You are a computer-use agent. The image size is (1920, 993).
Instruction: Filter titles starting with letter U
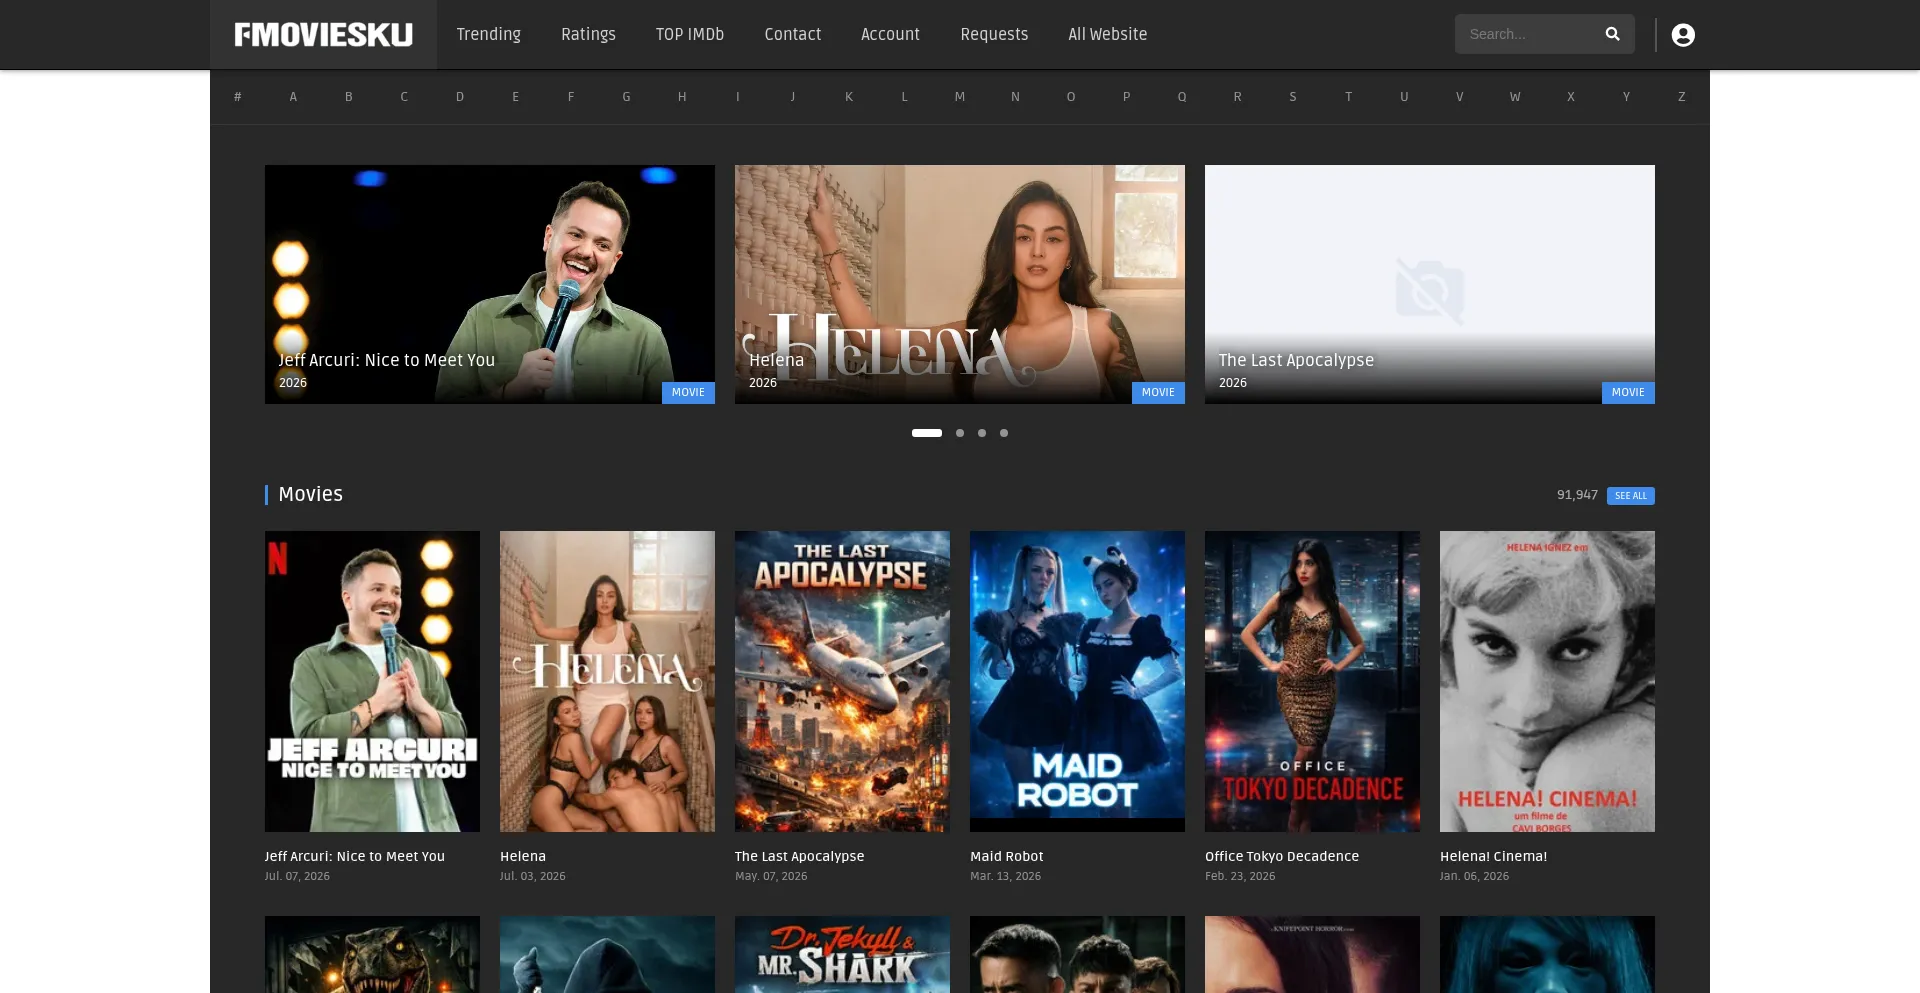(x=1404, y=97)
